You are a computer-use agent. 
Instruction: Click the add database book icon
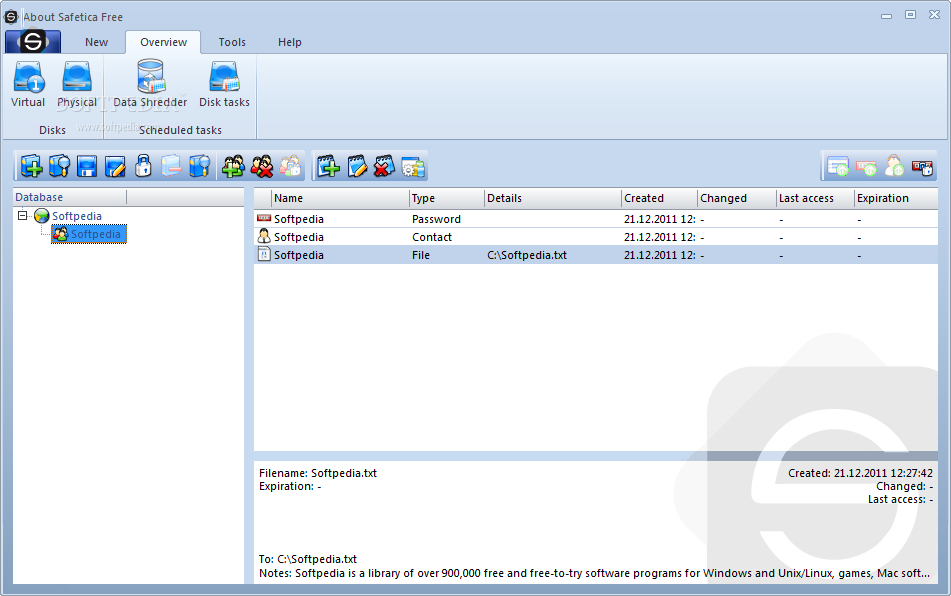point(31,166)
